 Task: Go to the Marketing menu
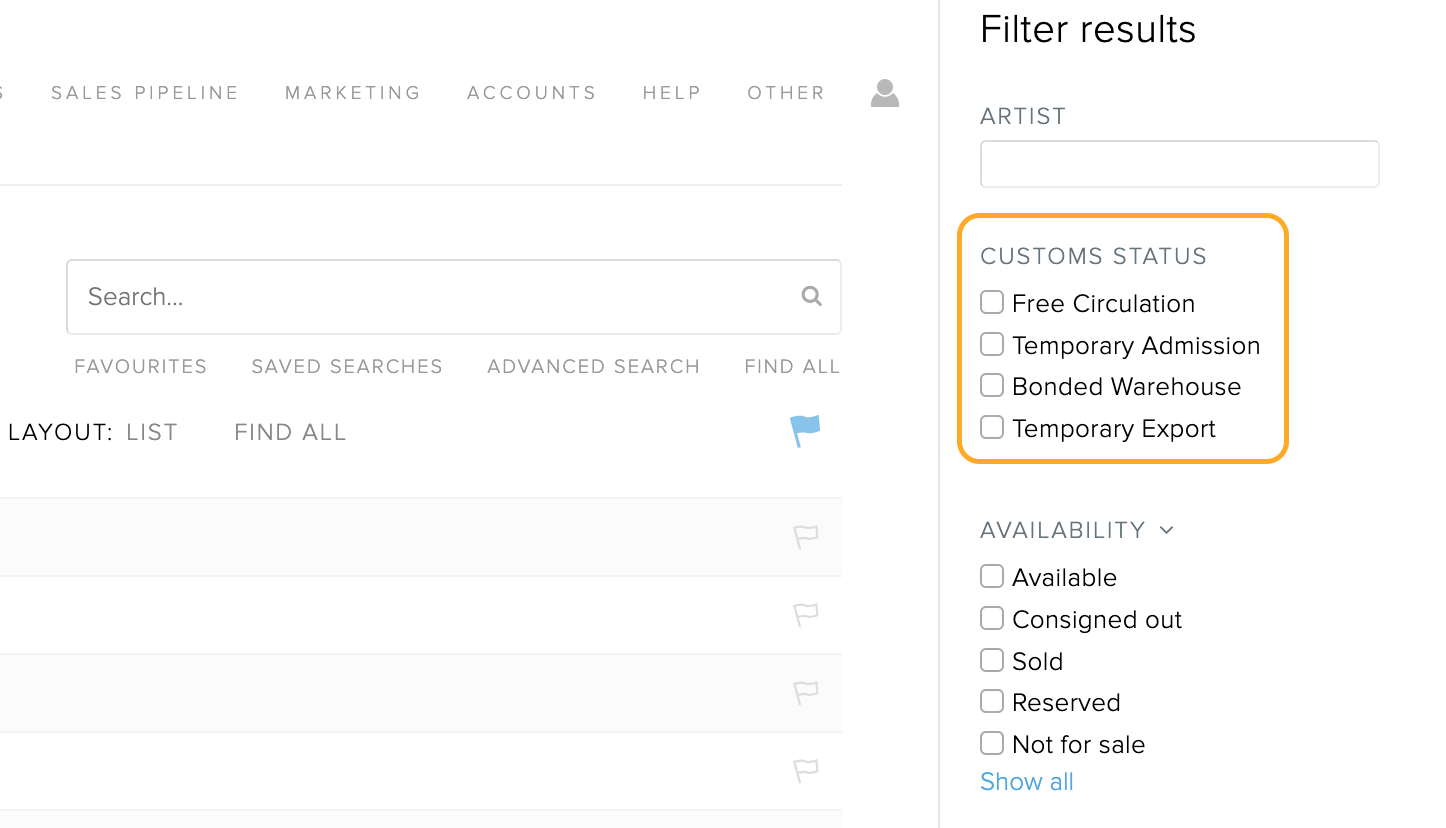(353, 93)
